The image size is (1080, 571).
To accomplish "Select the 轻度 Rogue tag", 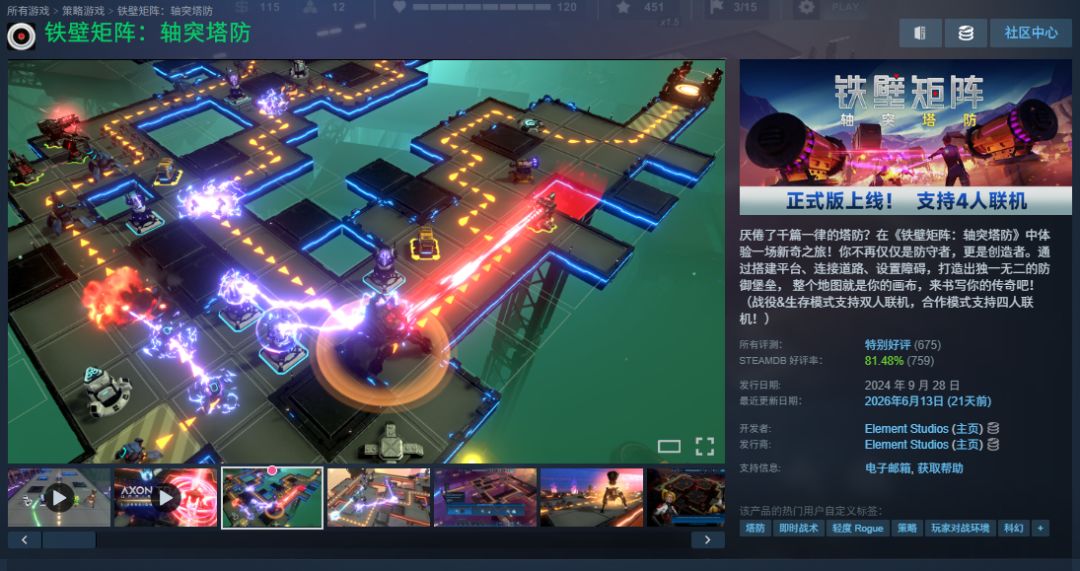I will coord(858,528).
